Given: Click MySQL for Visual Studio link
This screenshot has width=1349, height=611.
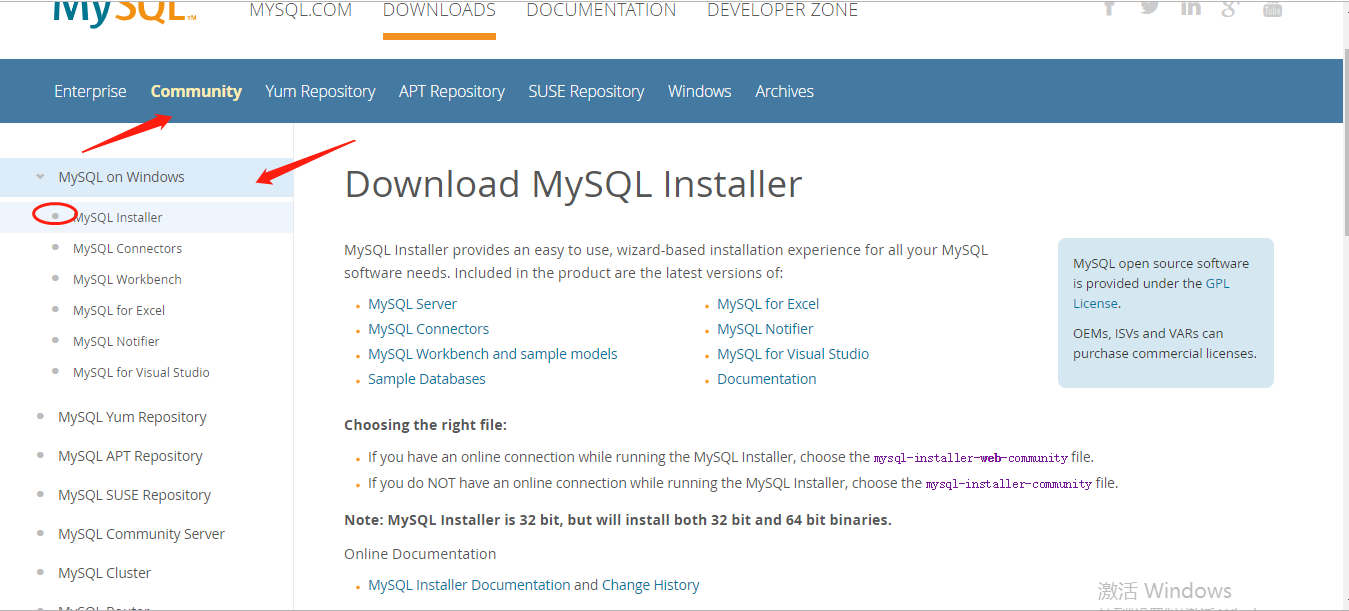Looking at the screenshot, I should coord(792,353).
